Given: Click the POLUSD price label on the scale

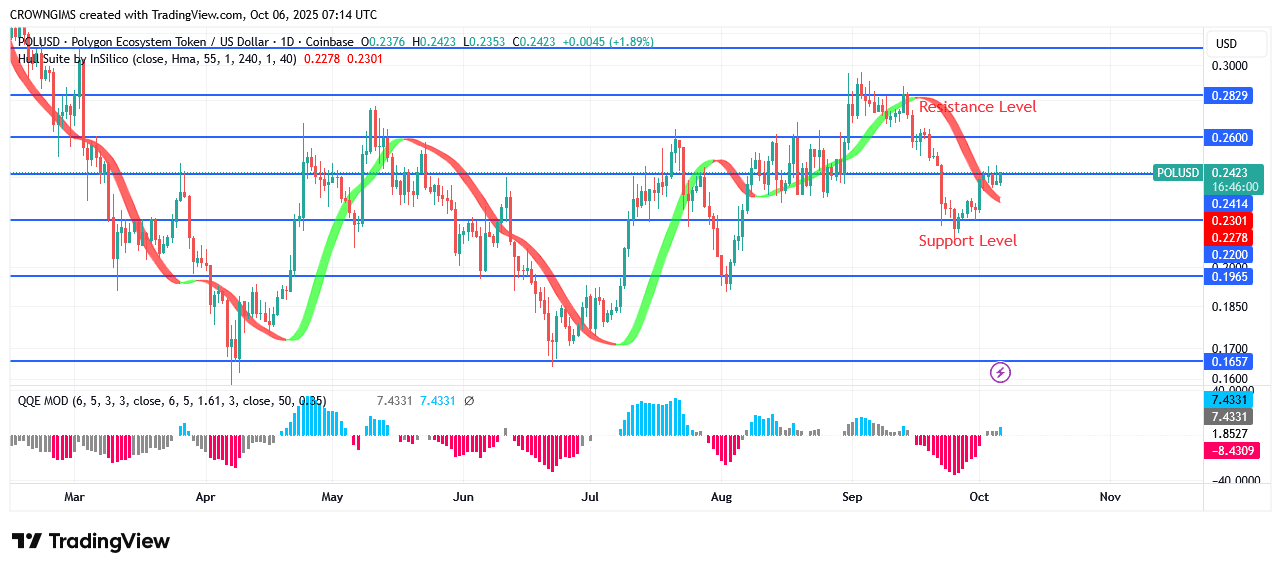Looking at the screenshot, I should click(1176, 173).
